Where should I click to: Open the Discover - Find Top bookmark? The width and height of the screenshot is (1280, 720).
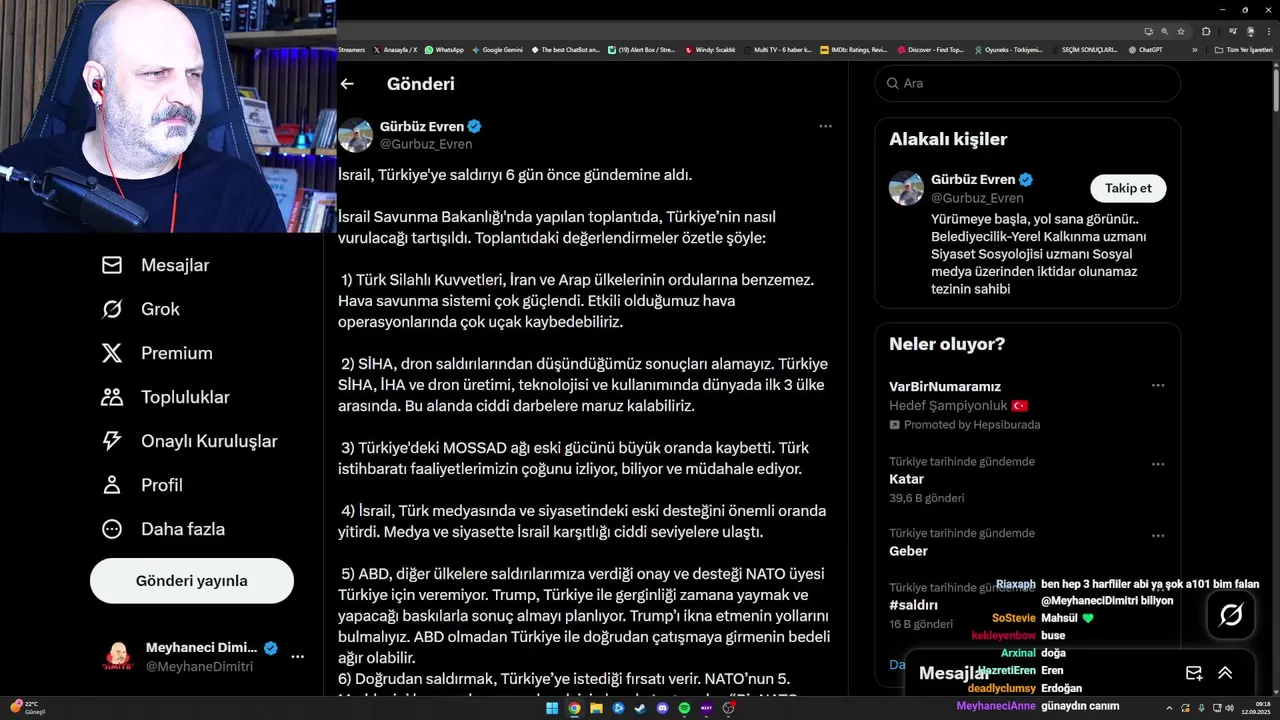tap(930, 49)
